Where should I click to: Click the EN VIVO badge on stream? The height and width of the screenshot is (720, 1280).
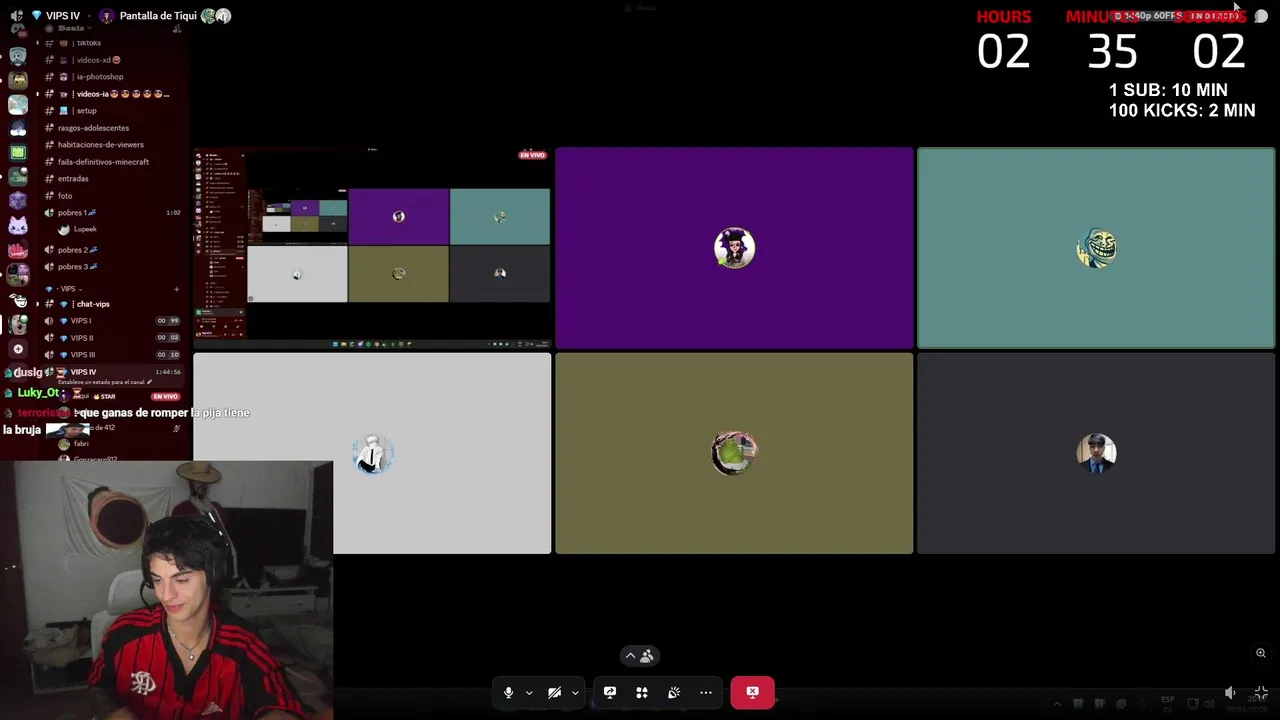click(532, 155)
